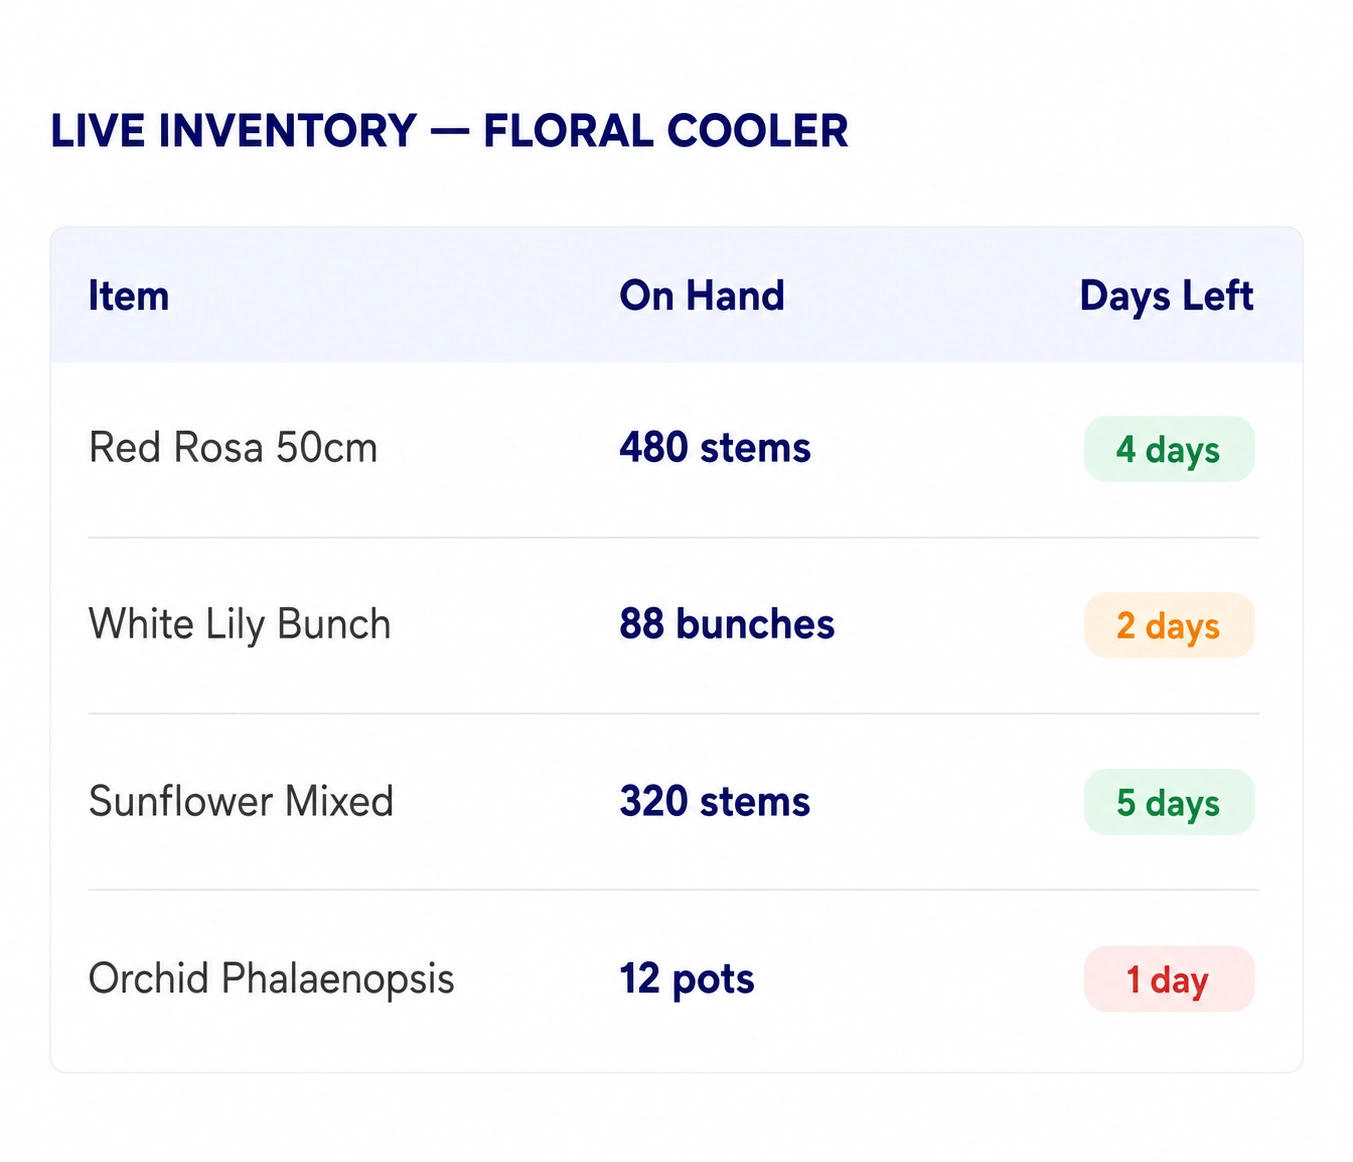Click the word Bunch in White Lily row
This screenshot has width=1353, height=1162.
pyautogui.click(x=334, y=624)
